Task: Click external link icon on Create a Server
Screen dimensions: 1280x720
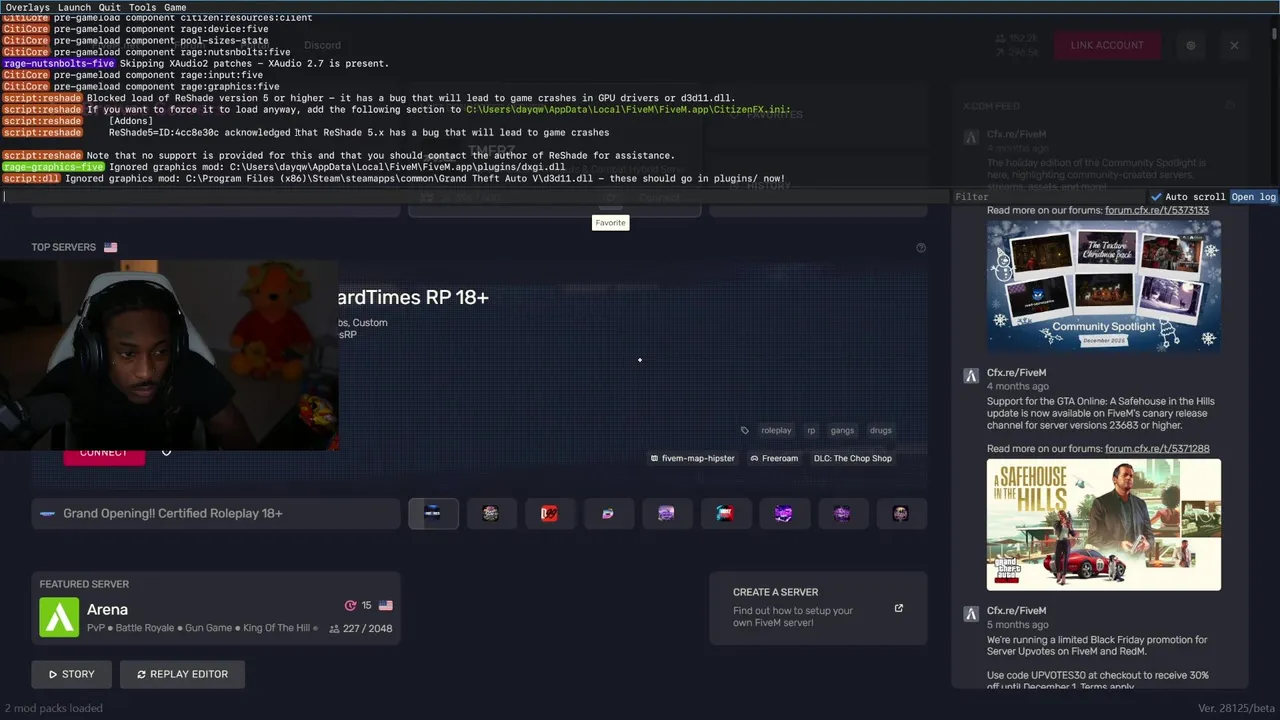Action: [898, 607]
